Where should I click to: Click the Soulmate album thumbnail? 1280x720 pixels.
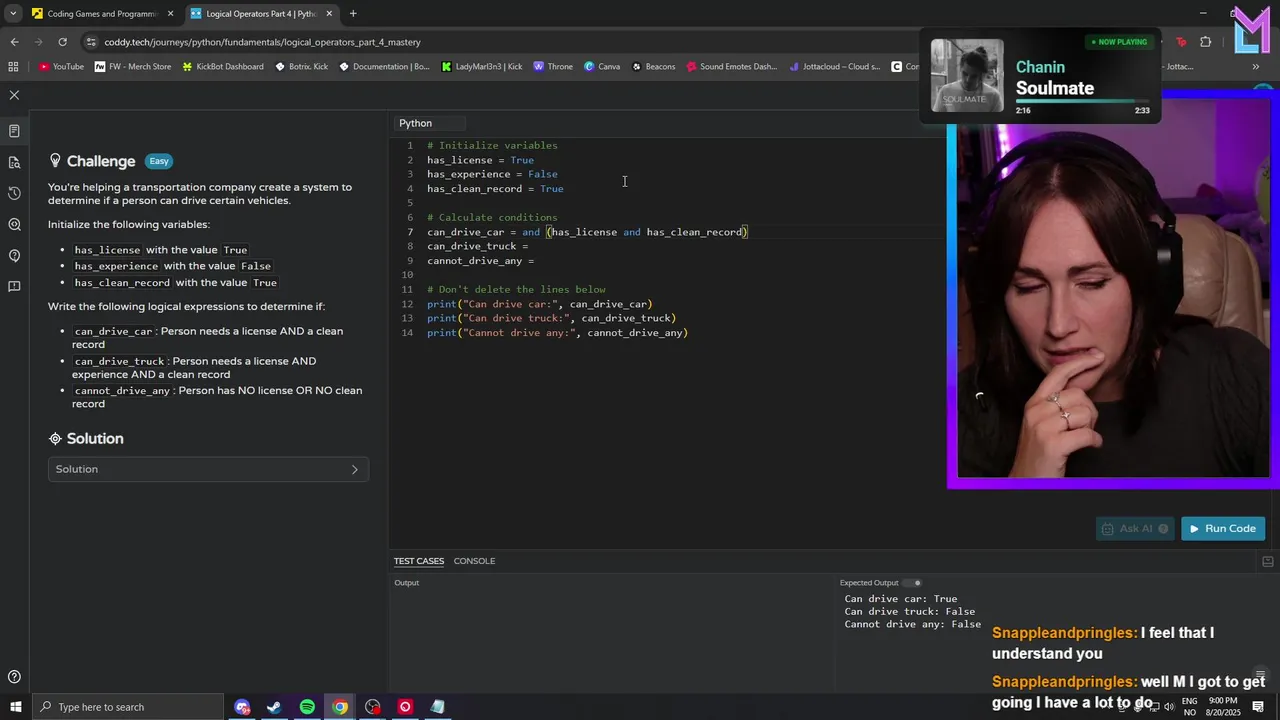coord(967,75)
